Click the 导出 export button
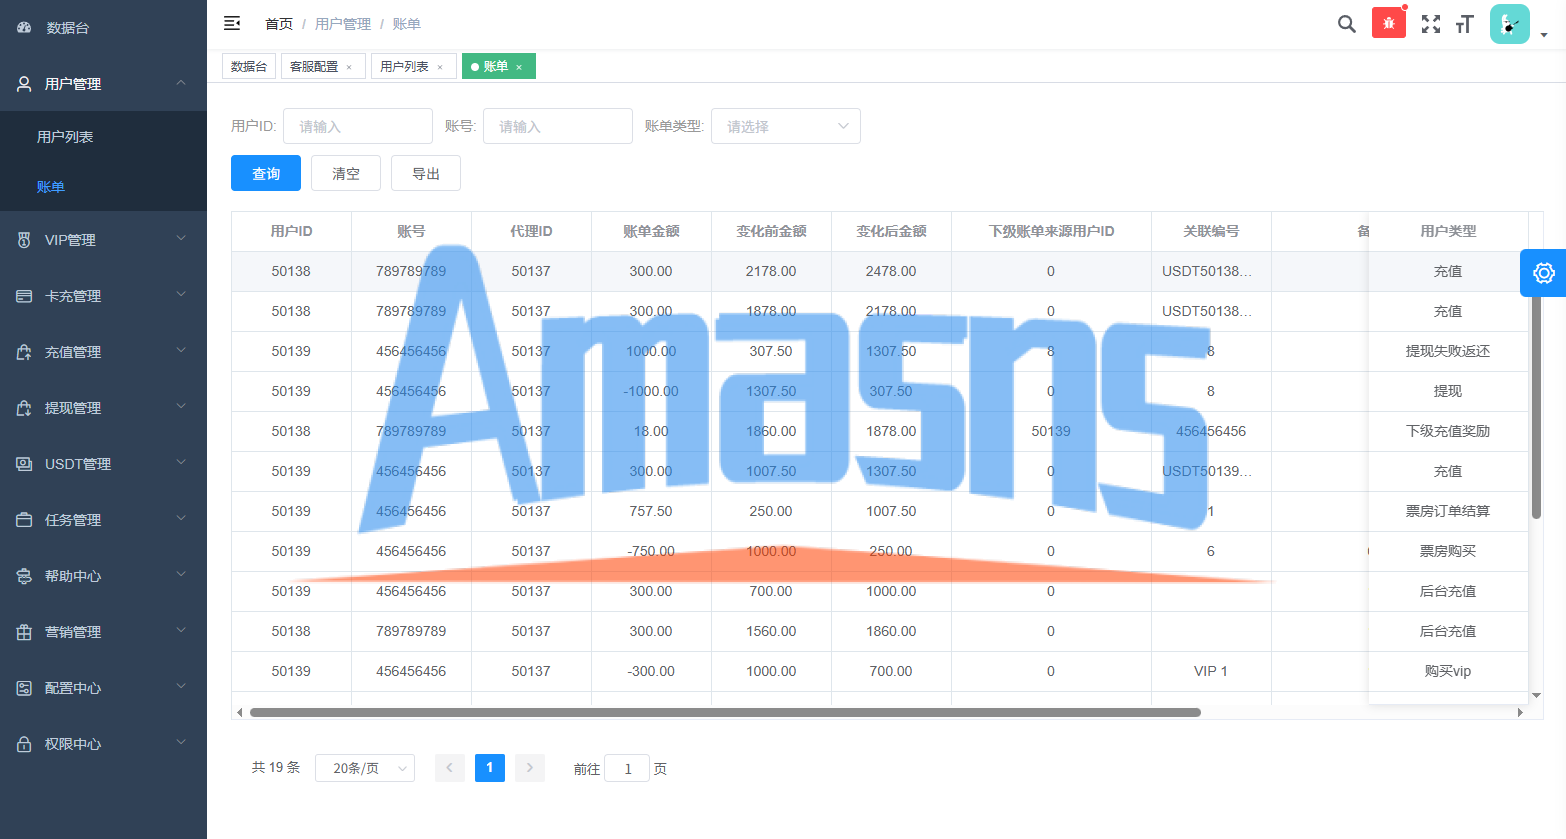This screenshot has width=1566, height=839. pos(426,173)
